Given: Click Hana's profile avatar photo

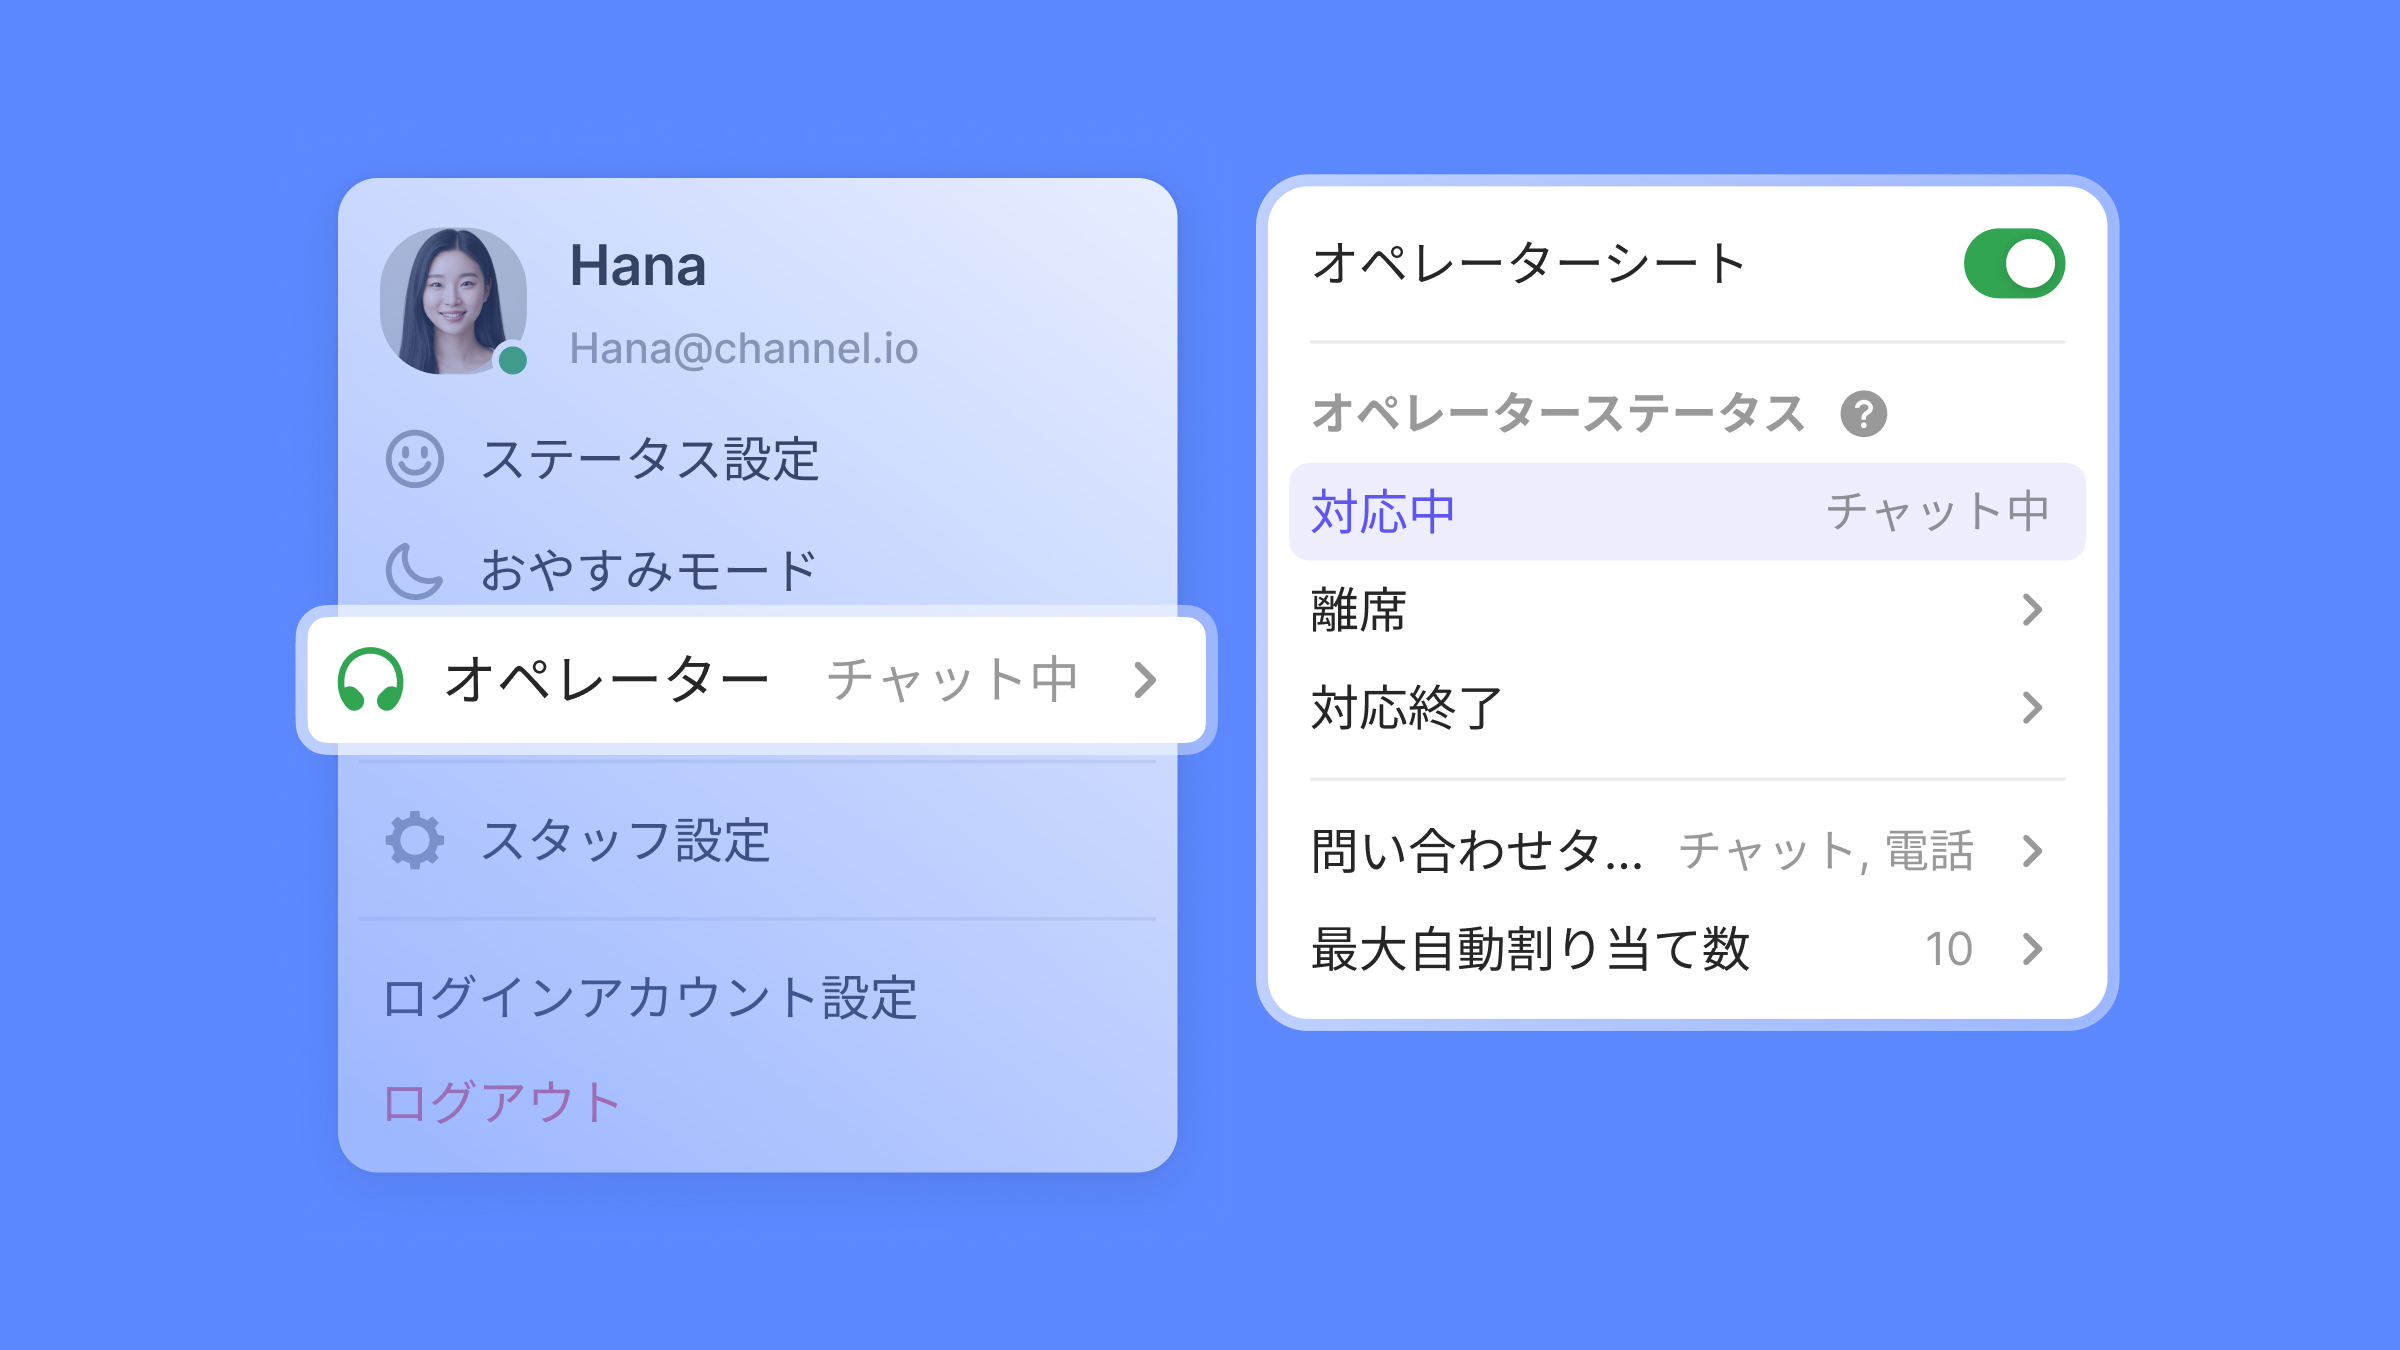Looking at the screenshot, I should tap(453, 300).
